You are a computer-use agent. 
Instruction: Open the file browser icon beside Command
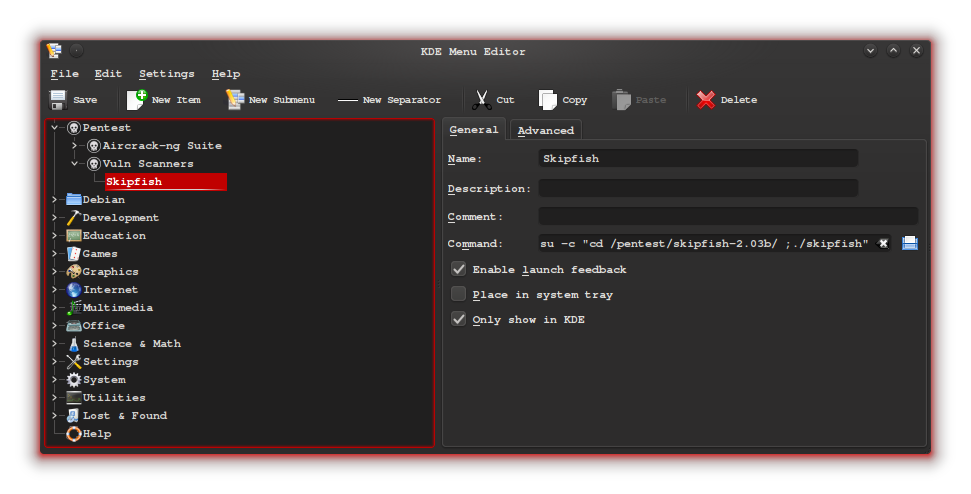click(909, 243)
